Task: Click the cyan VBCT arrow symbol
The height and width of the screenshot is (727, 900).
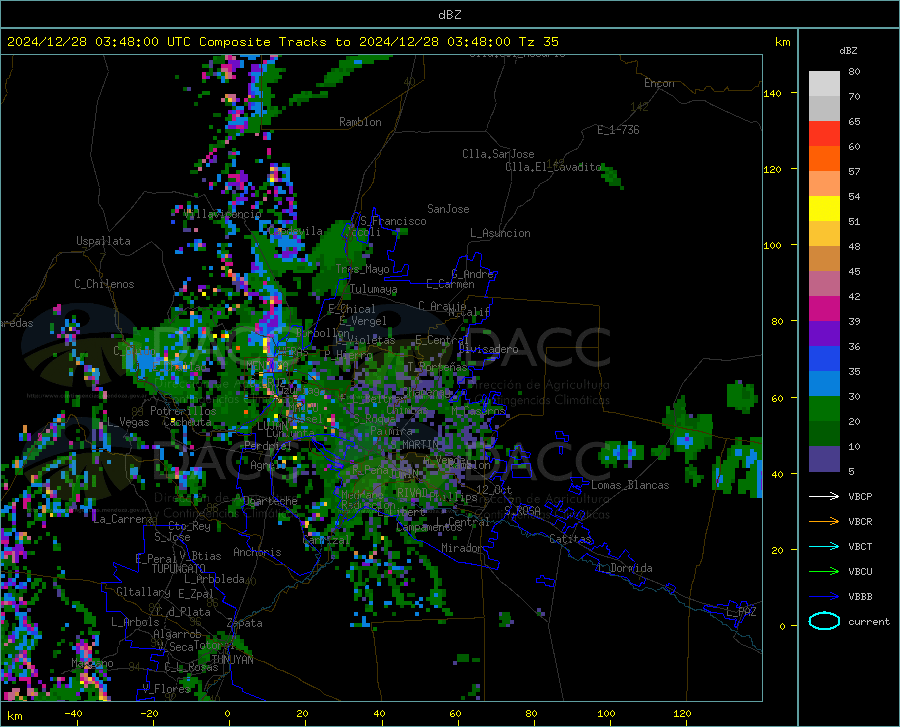Action: click(x=824, y=546)
